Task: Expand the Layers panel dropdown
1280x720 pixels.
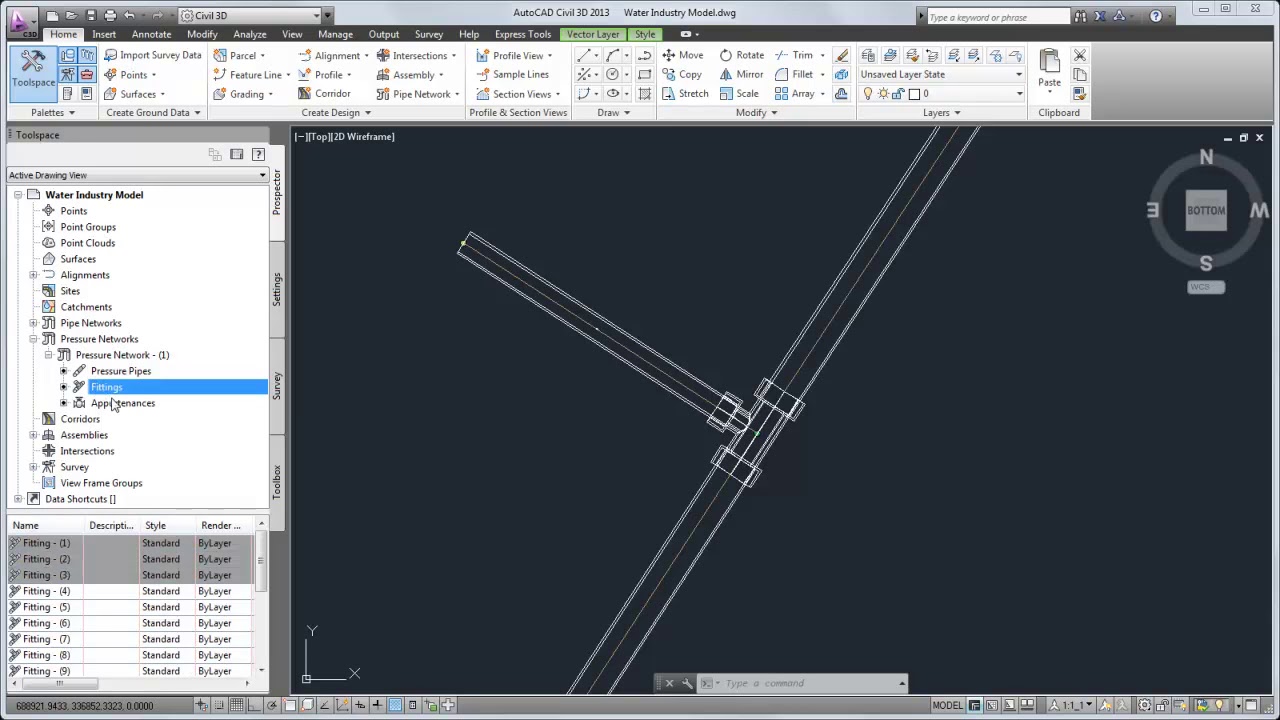Action: click(941, 112)
